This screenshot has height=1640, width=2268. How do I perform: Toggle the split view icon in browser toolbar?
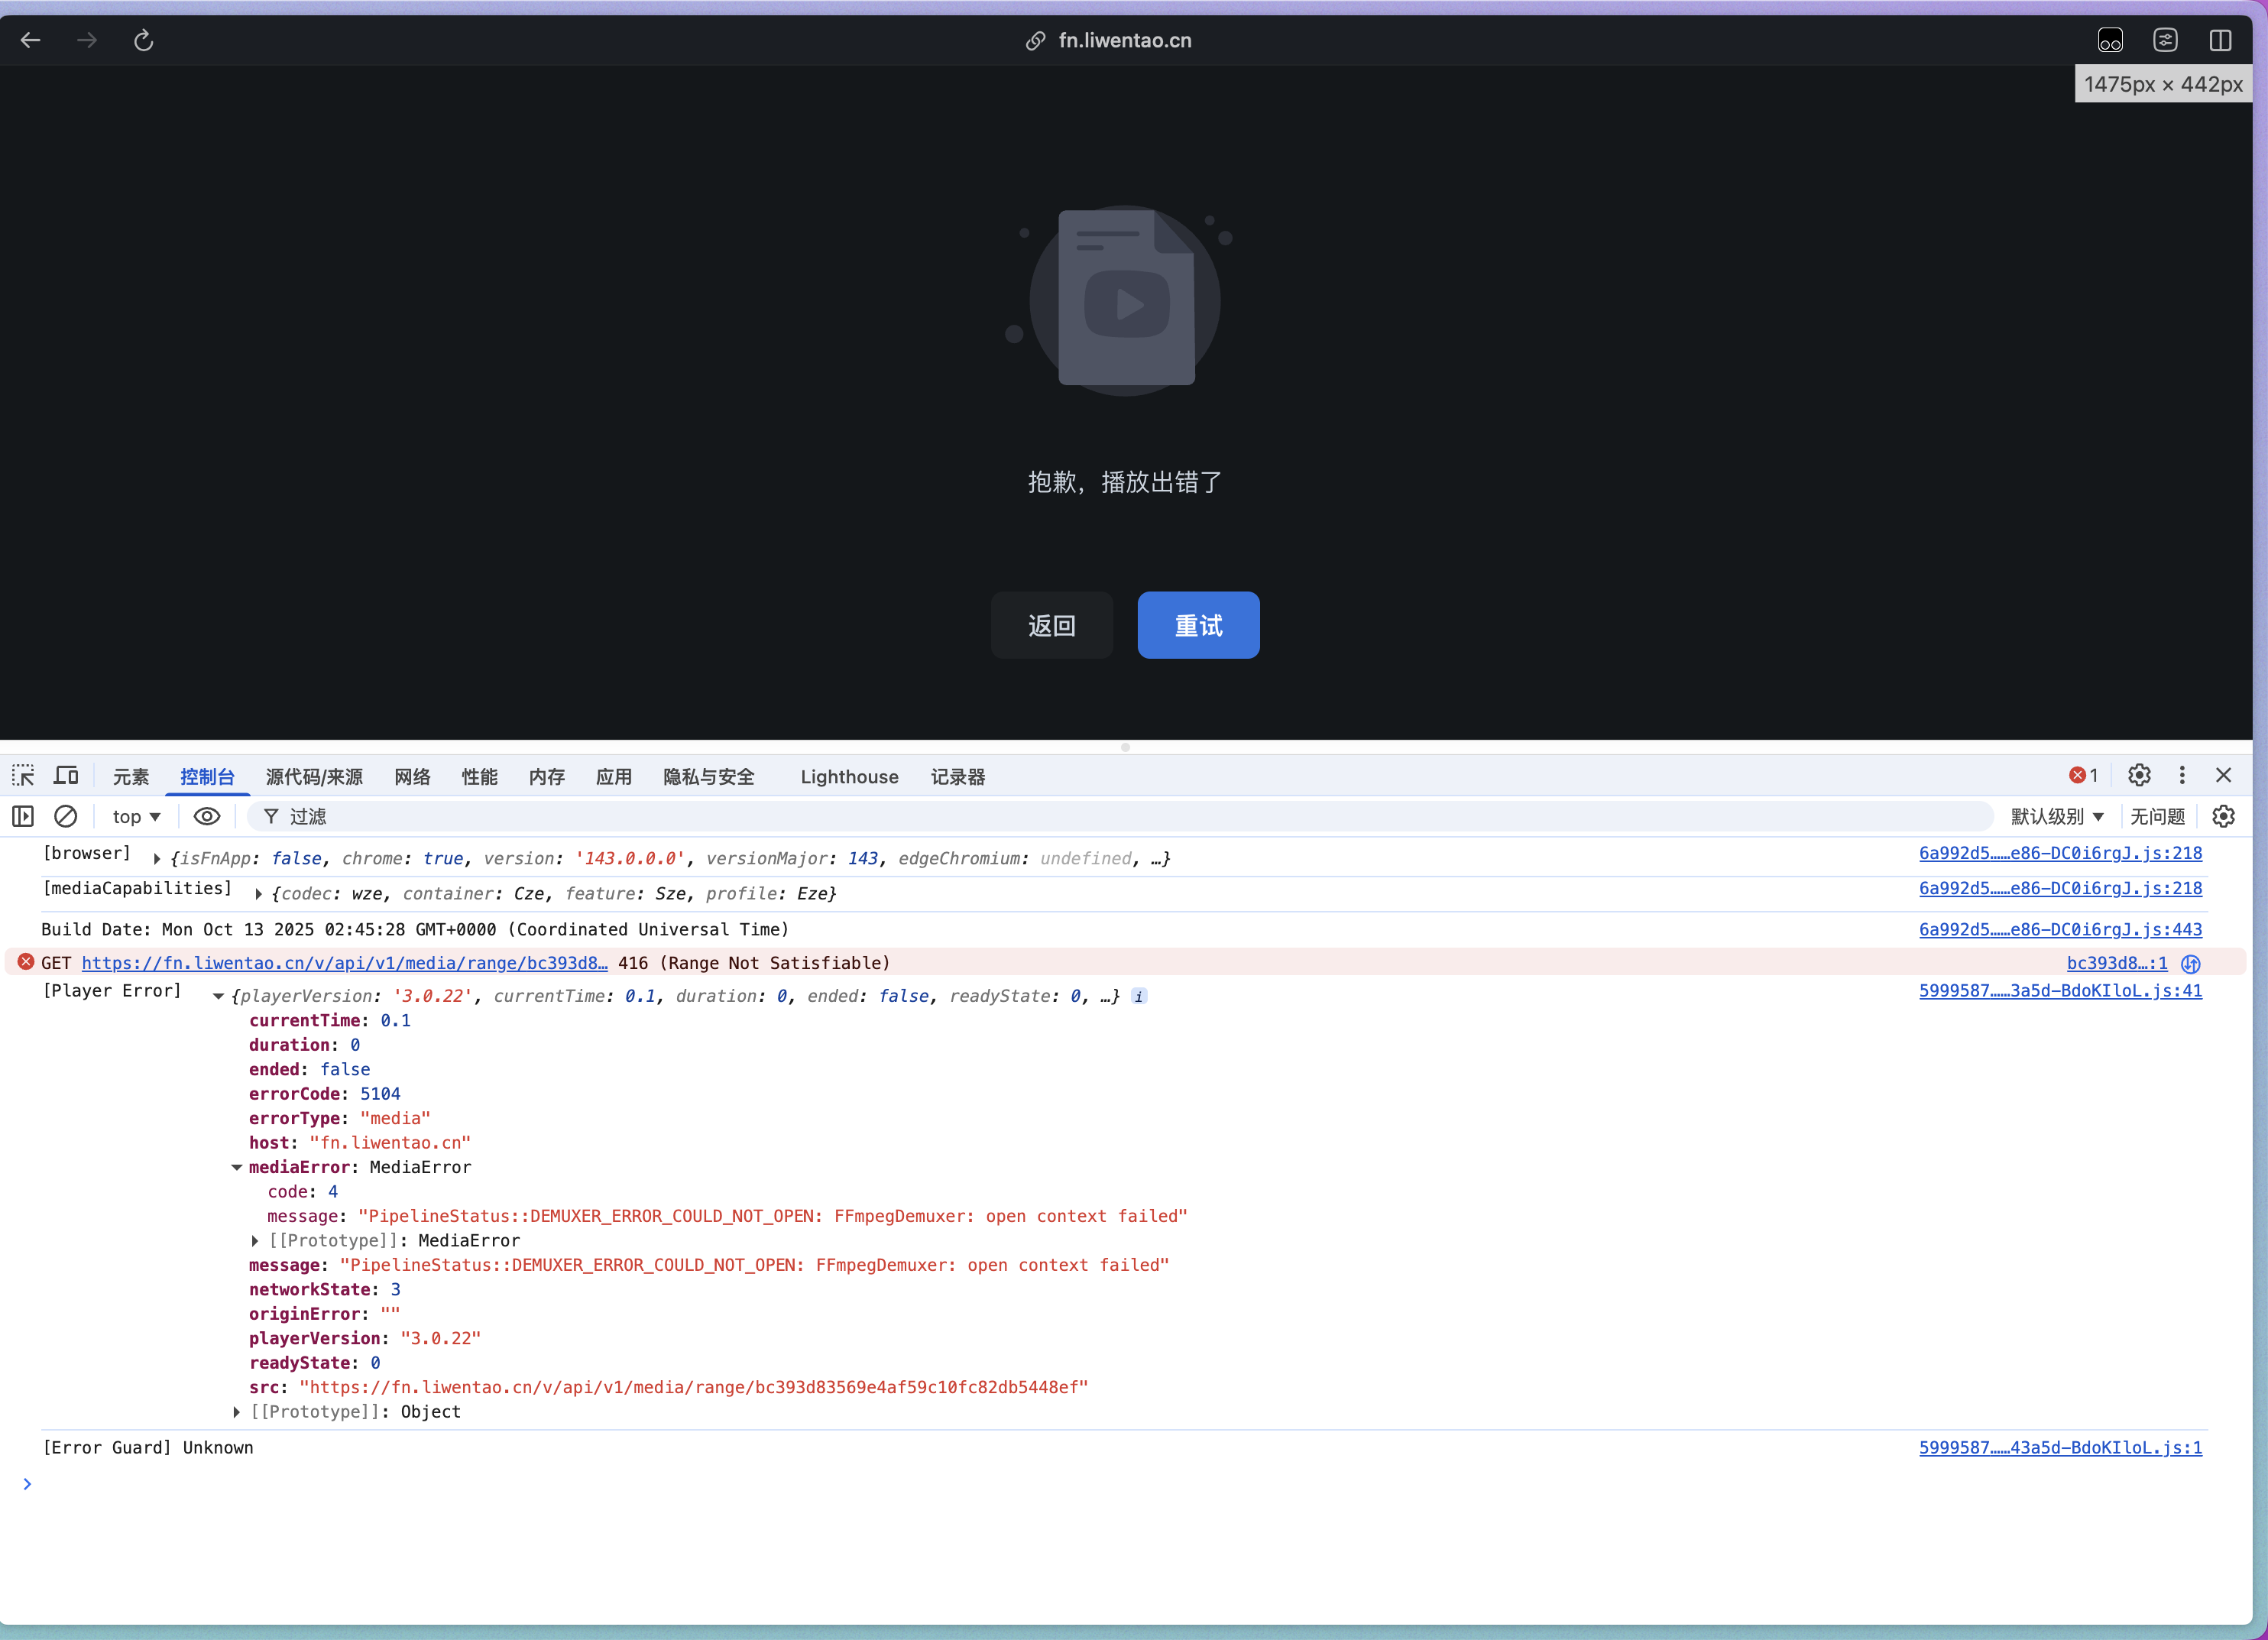(x=2220, y=40)
